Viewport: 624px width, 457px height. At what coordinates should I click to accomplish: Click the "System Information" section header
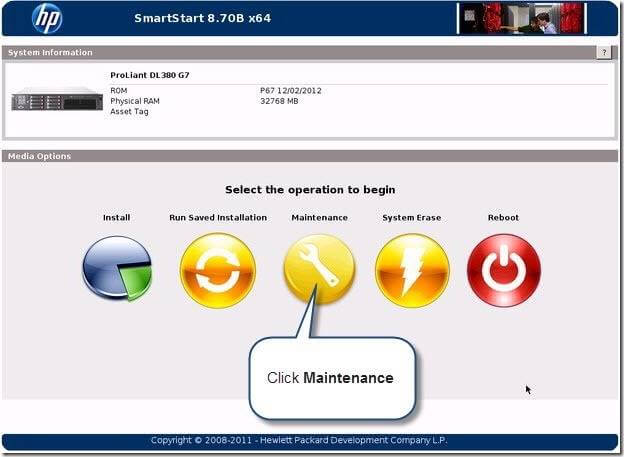click(x=50, y=53)
